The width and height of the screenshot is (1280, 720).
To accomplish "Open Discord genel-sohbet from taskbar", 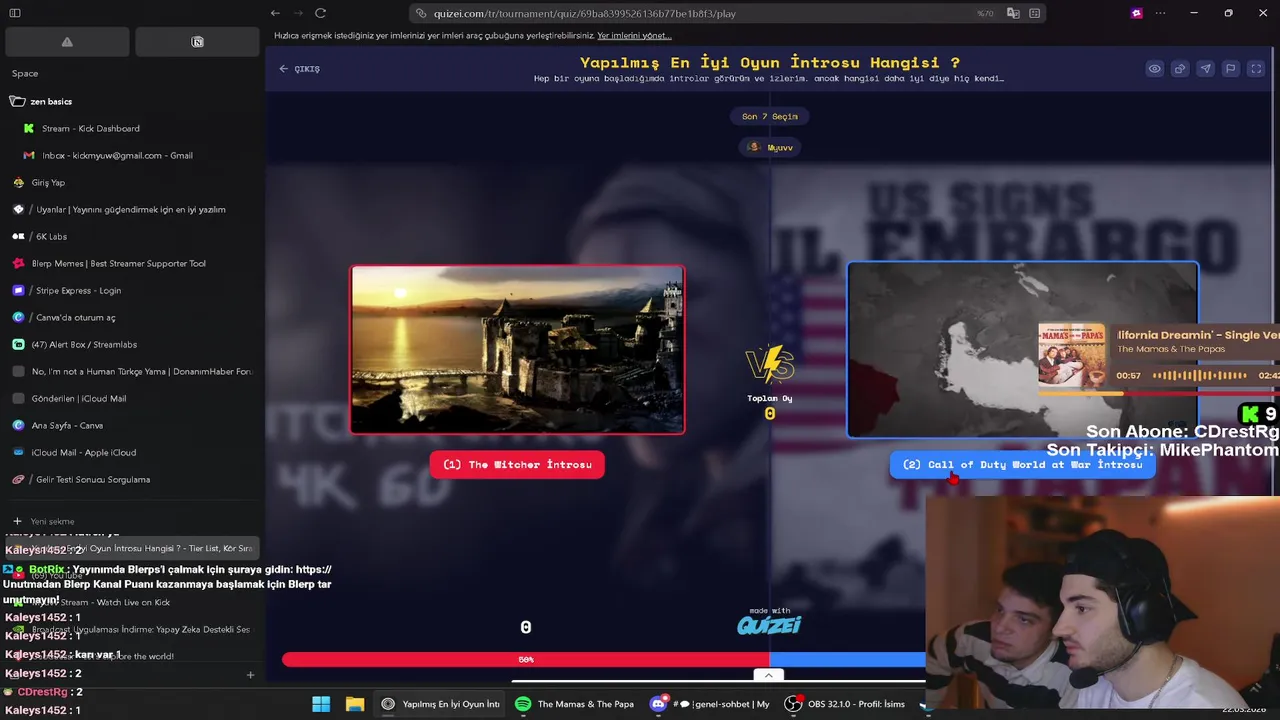I will 710,704.
